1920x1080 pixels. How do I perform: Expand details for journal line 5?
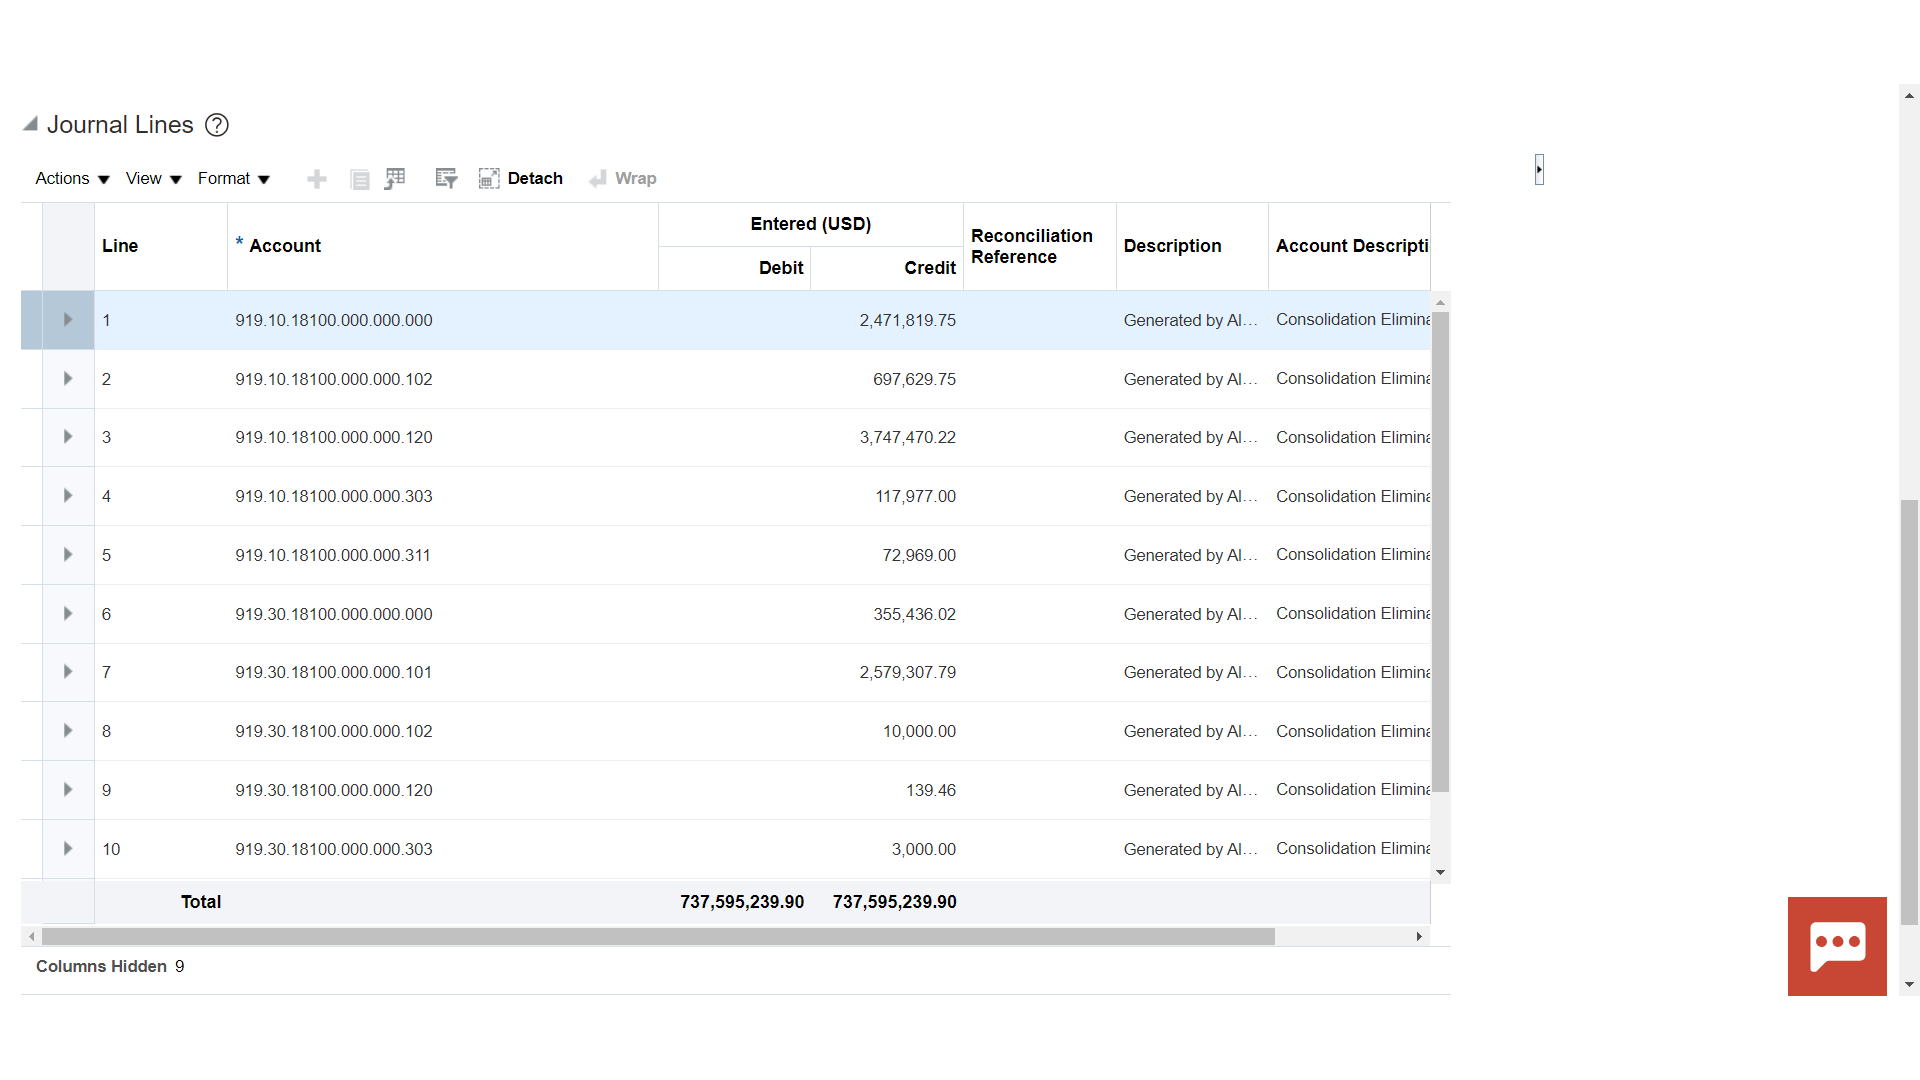(x=68, y=555)
